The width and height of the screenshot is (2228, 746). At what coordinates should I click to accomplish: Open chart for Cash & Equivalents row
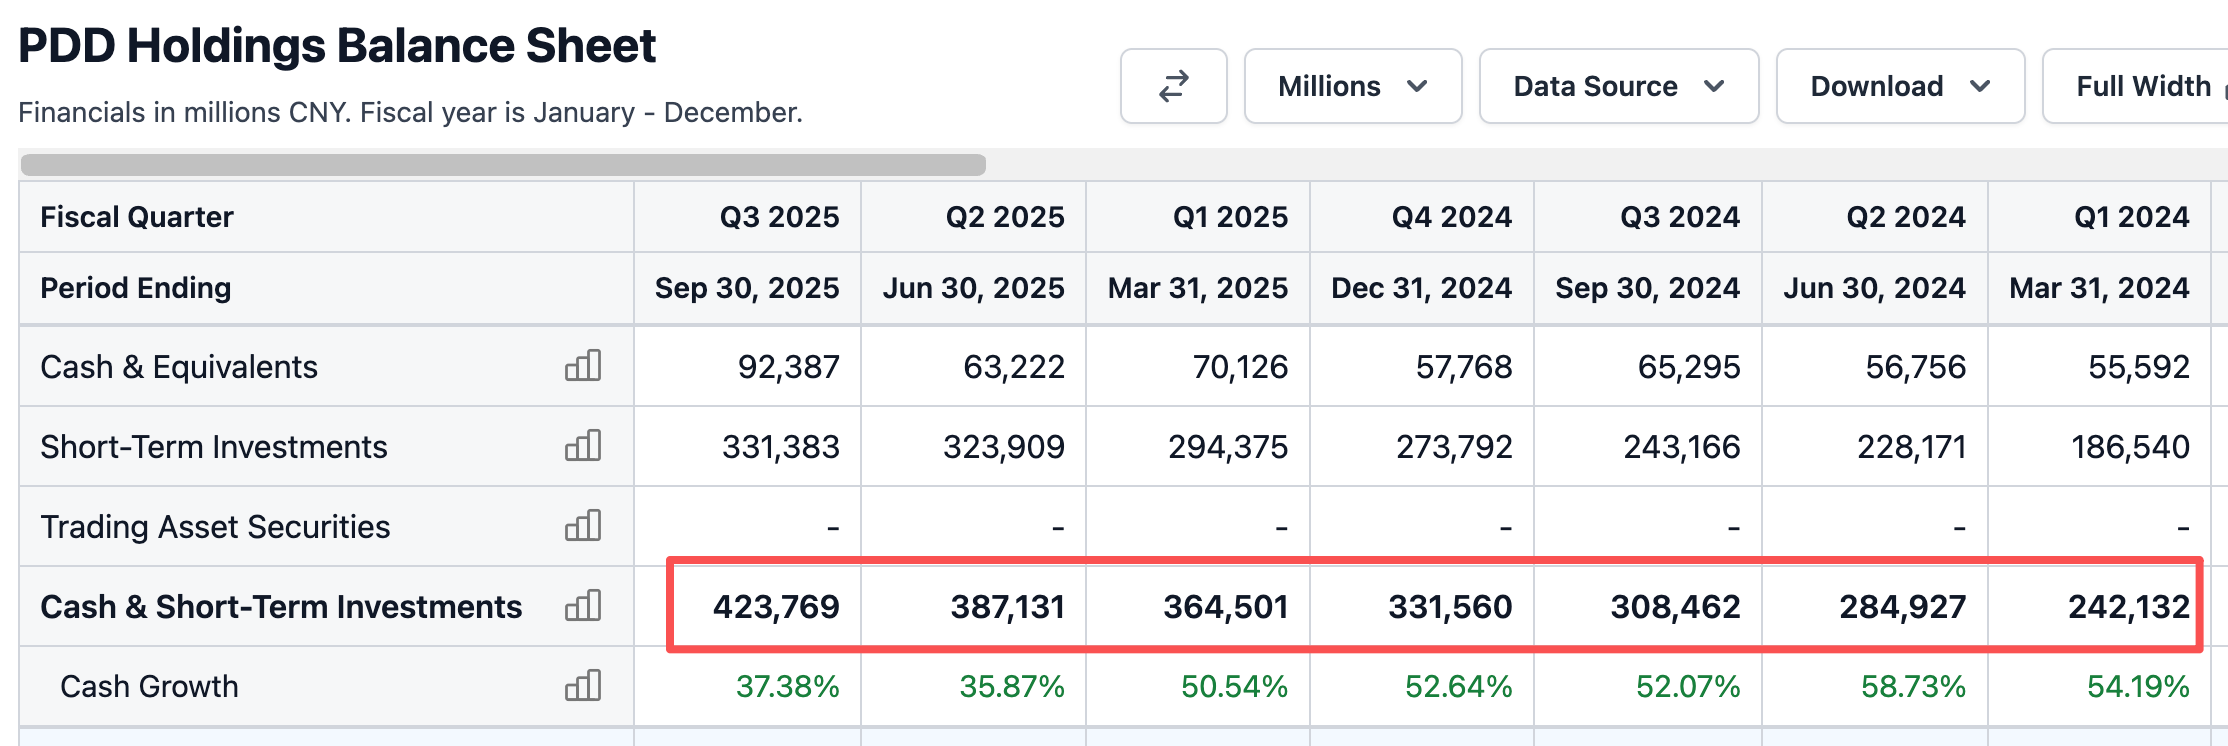click(583, 366)
